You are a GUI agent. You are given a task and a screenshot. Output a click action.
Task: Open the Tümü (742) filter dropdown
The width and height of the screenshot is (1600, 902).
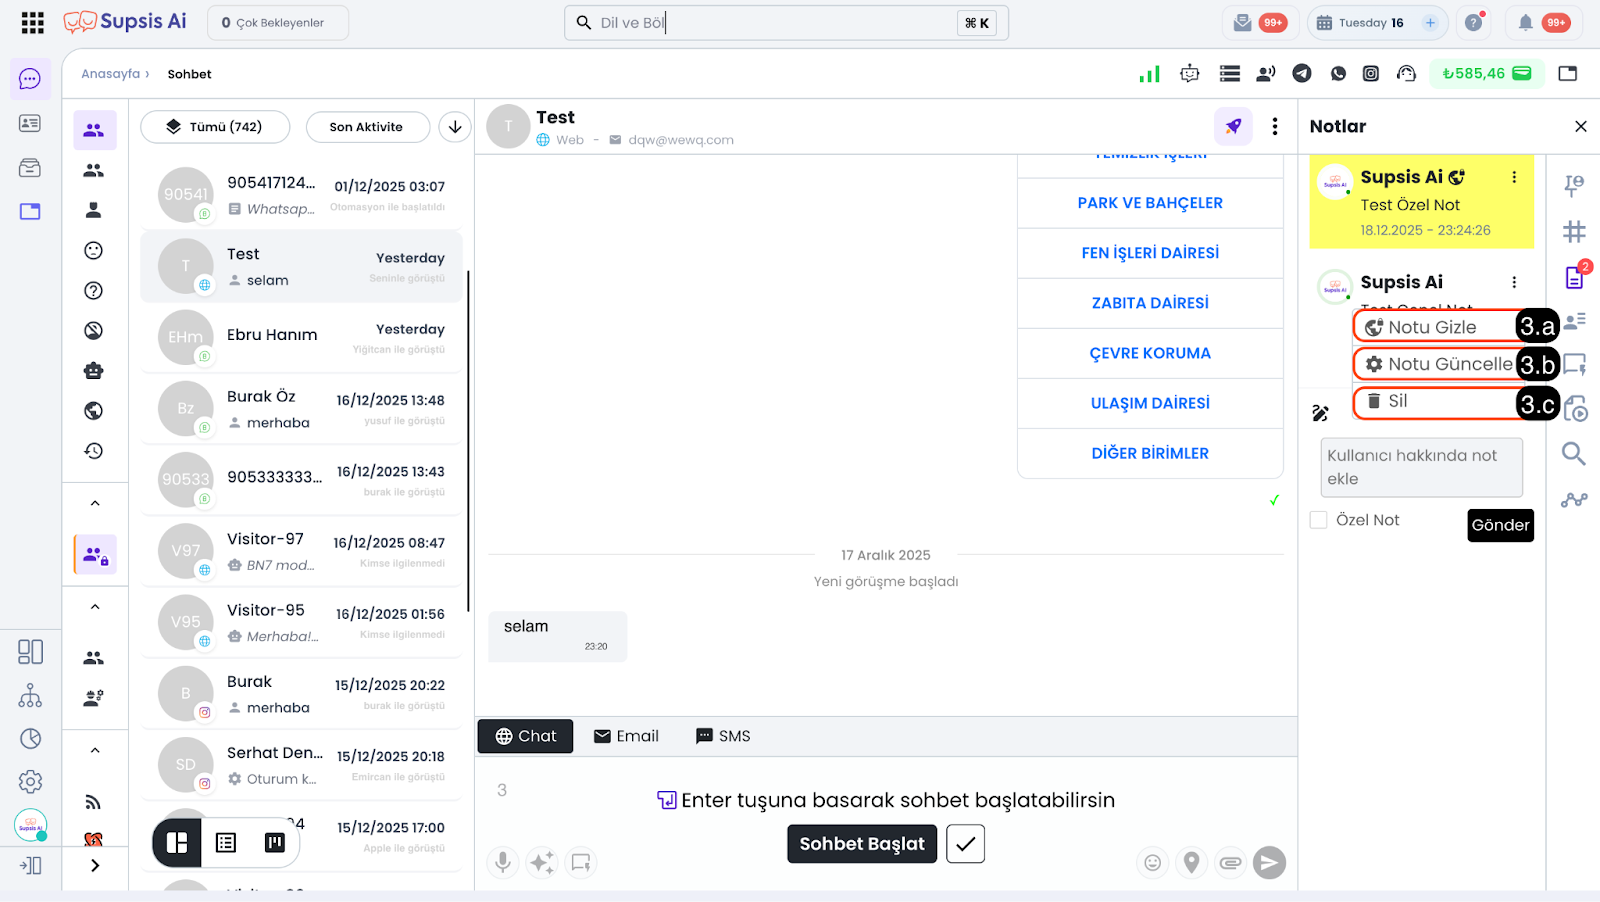click(215, 127)
